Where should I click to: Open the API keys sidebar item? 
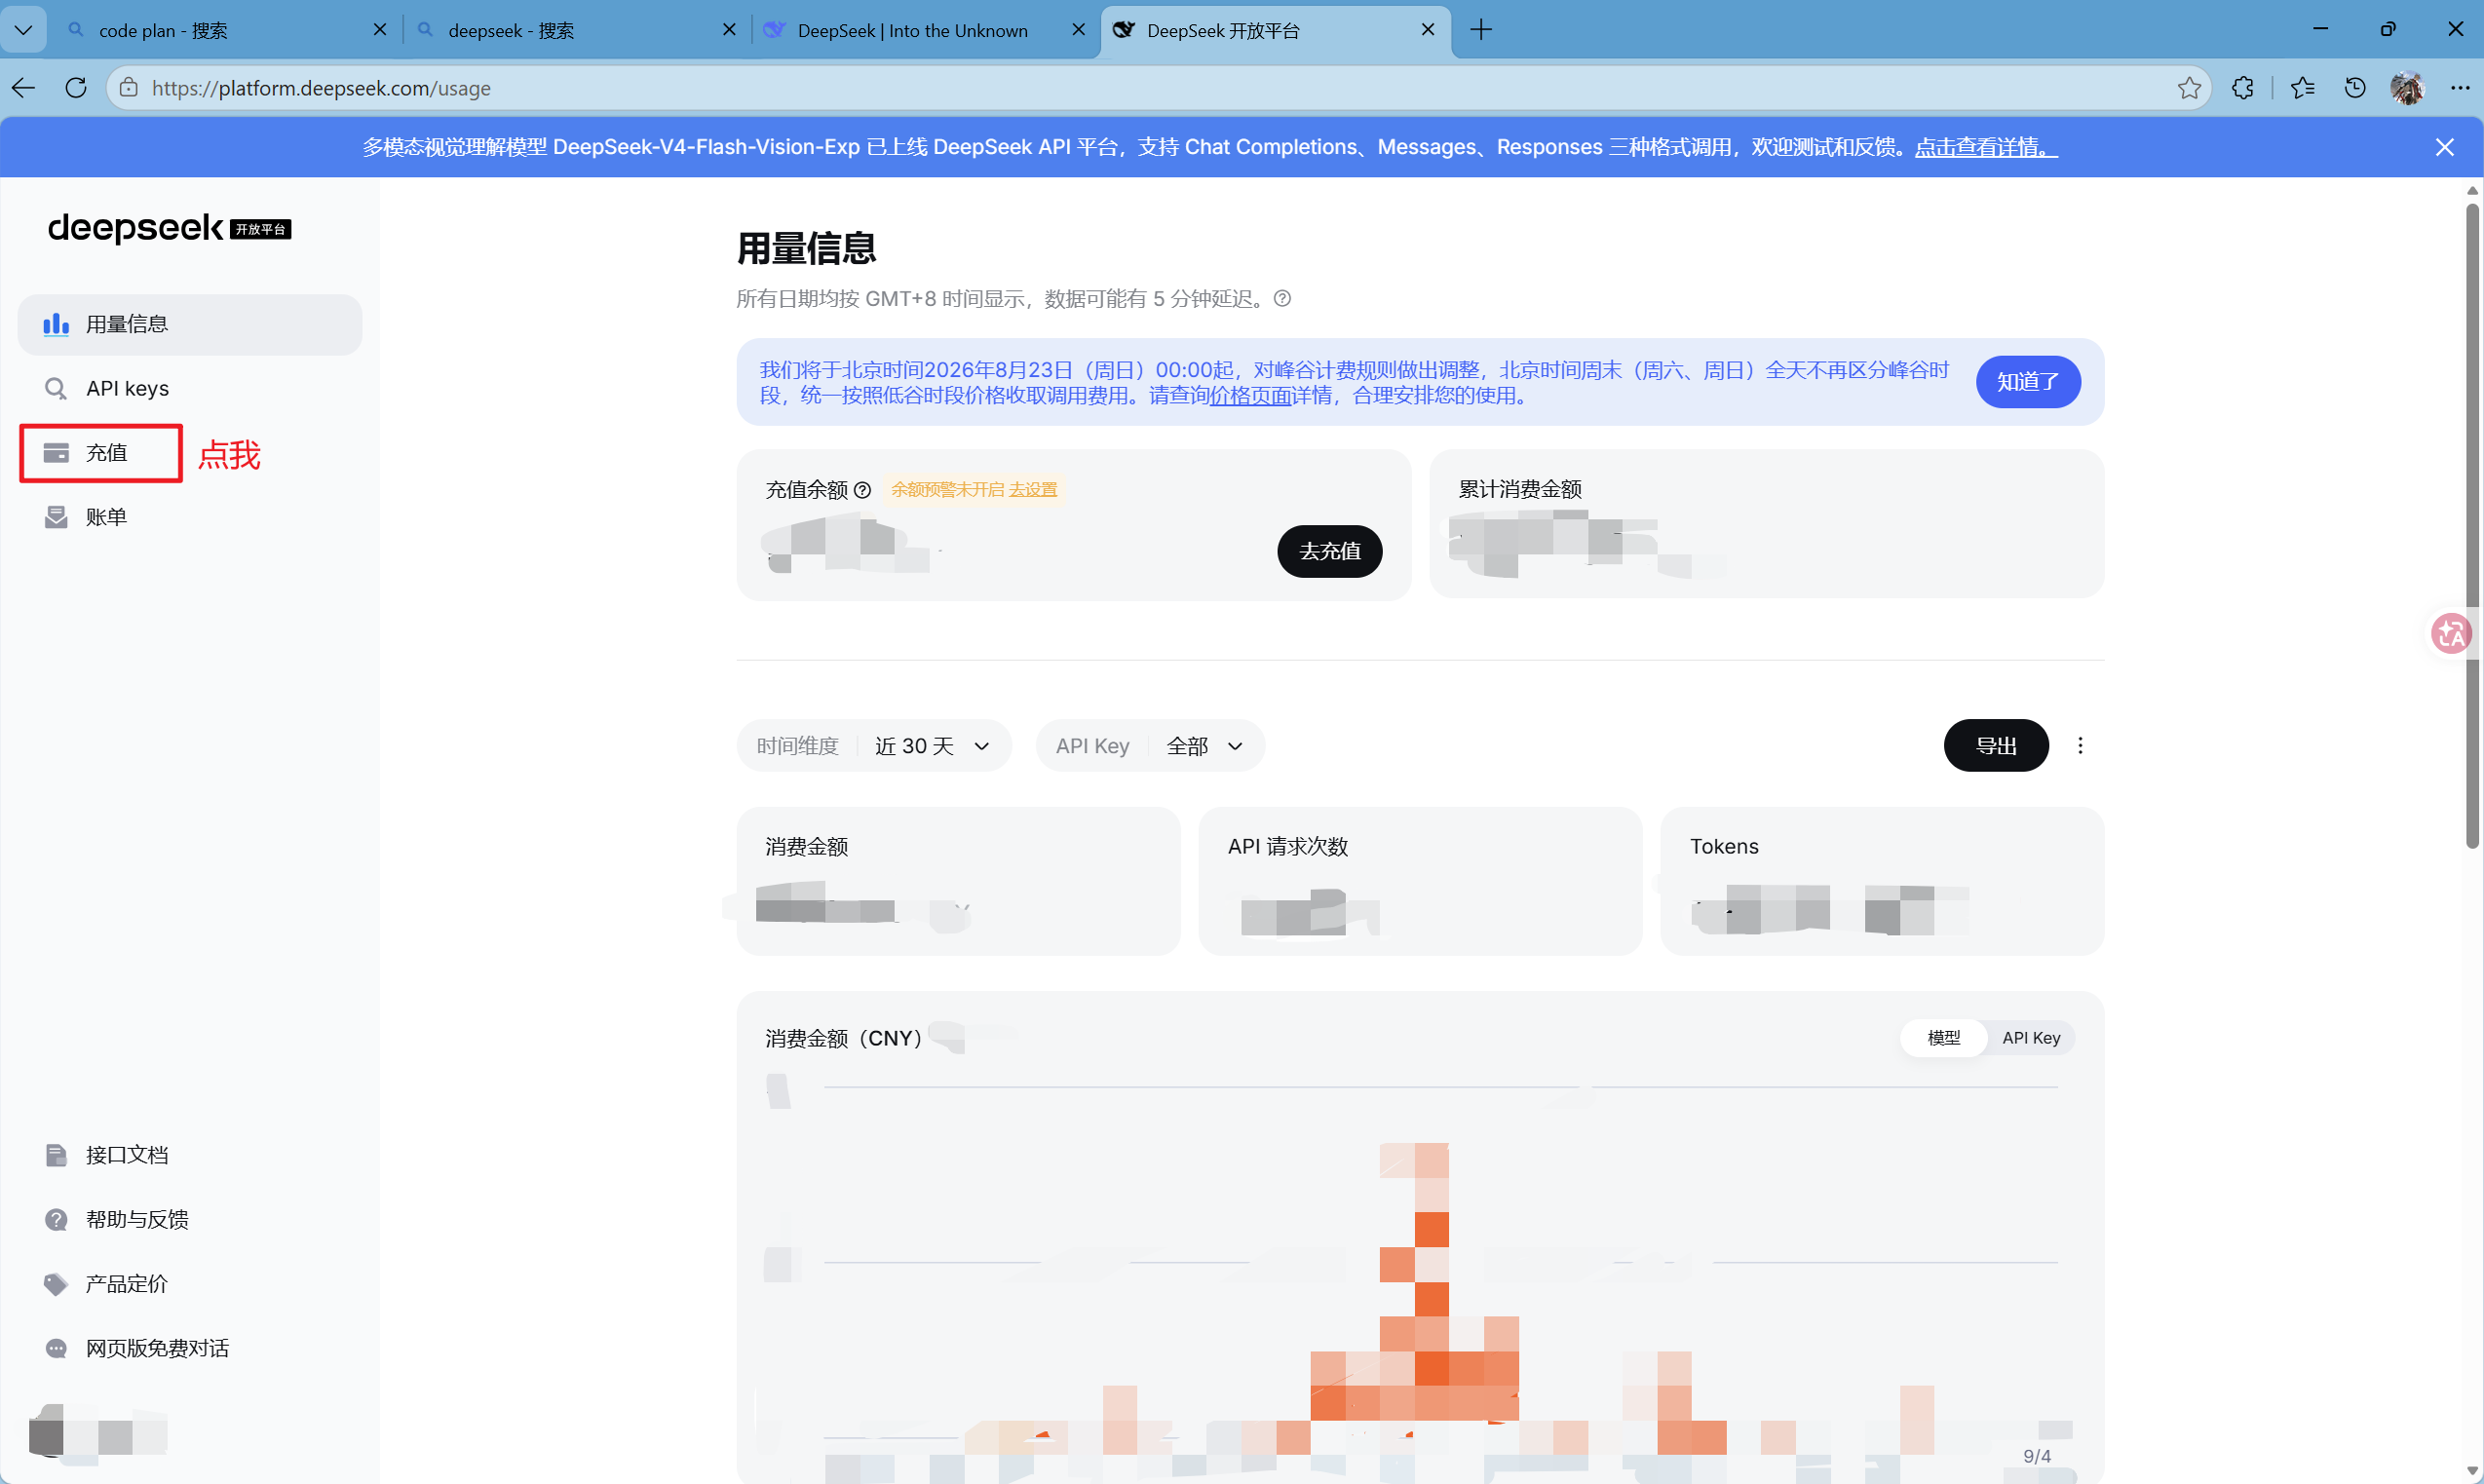190,388
